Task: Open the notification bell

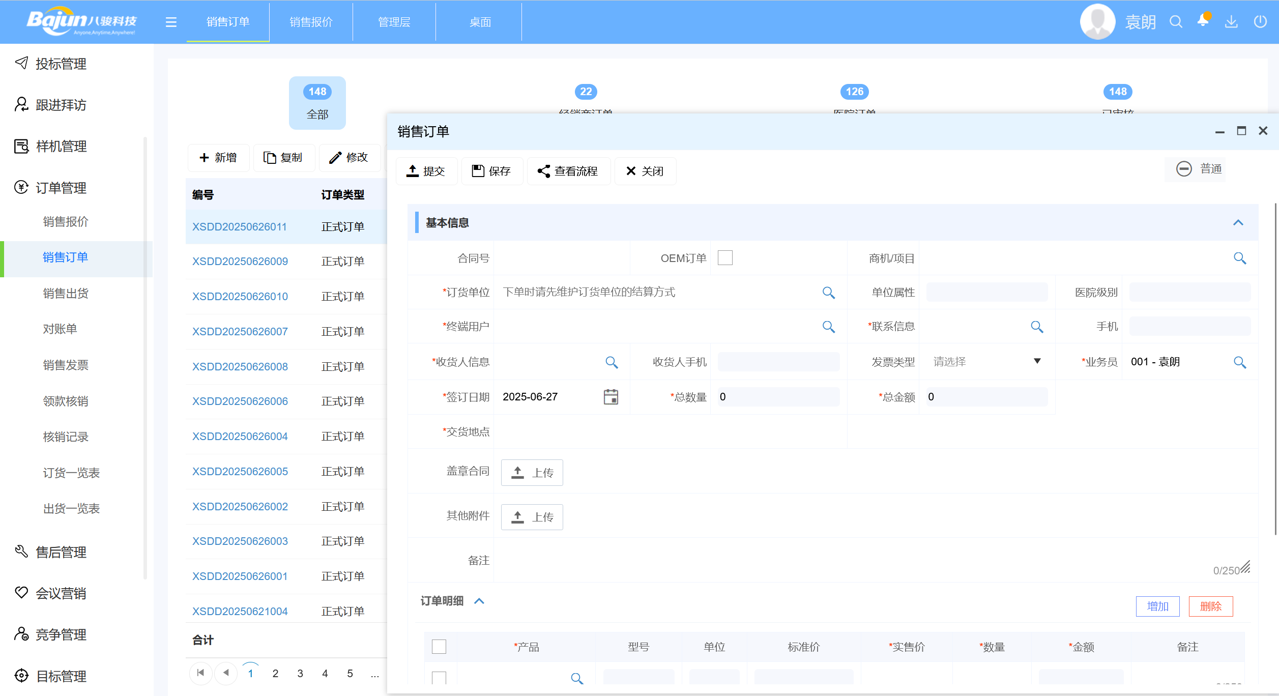Action: pos(1203,20)
